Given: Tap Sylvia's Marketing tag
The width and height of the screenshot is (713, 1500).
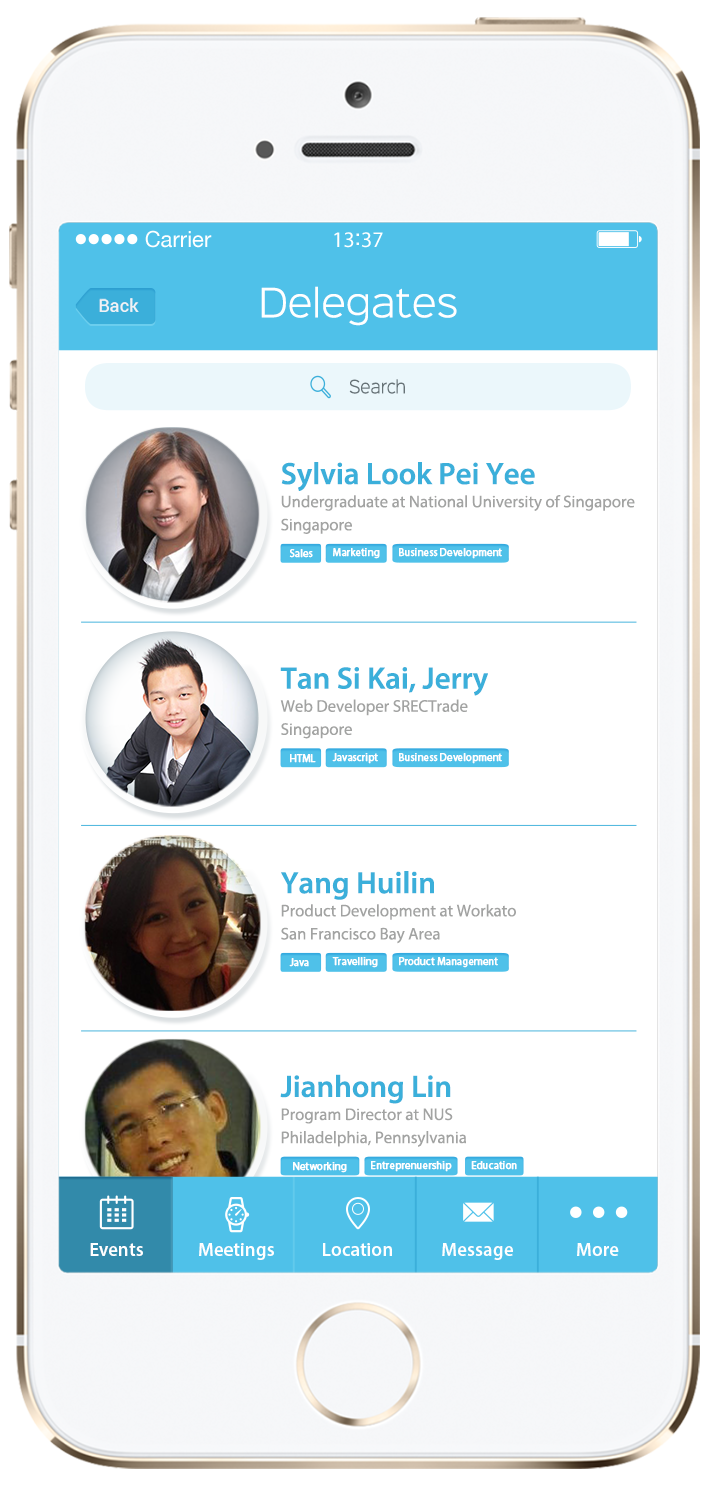Looking at the screenshot, I should click(x=356, y=553).
